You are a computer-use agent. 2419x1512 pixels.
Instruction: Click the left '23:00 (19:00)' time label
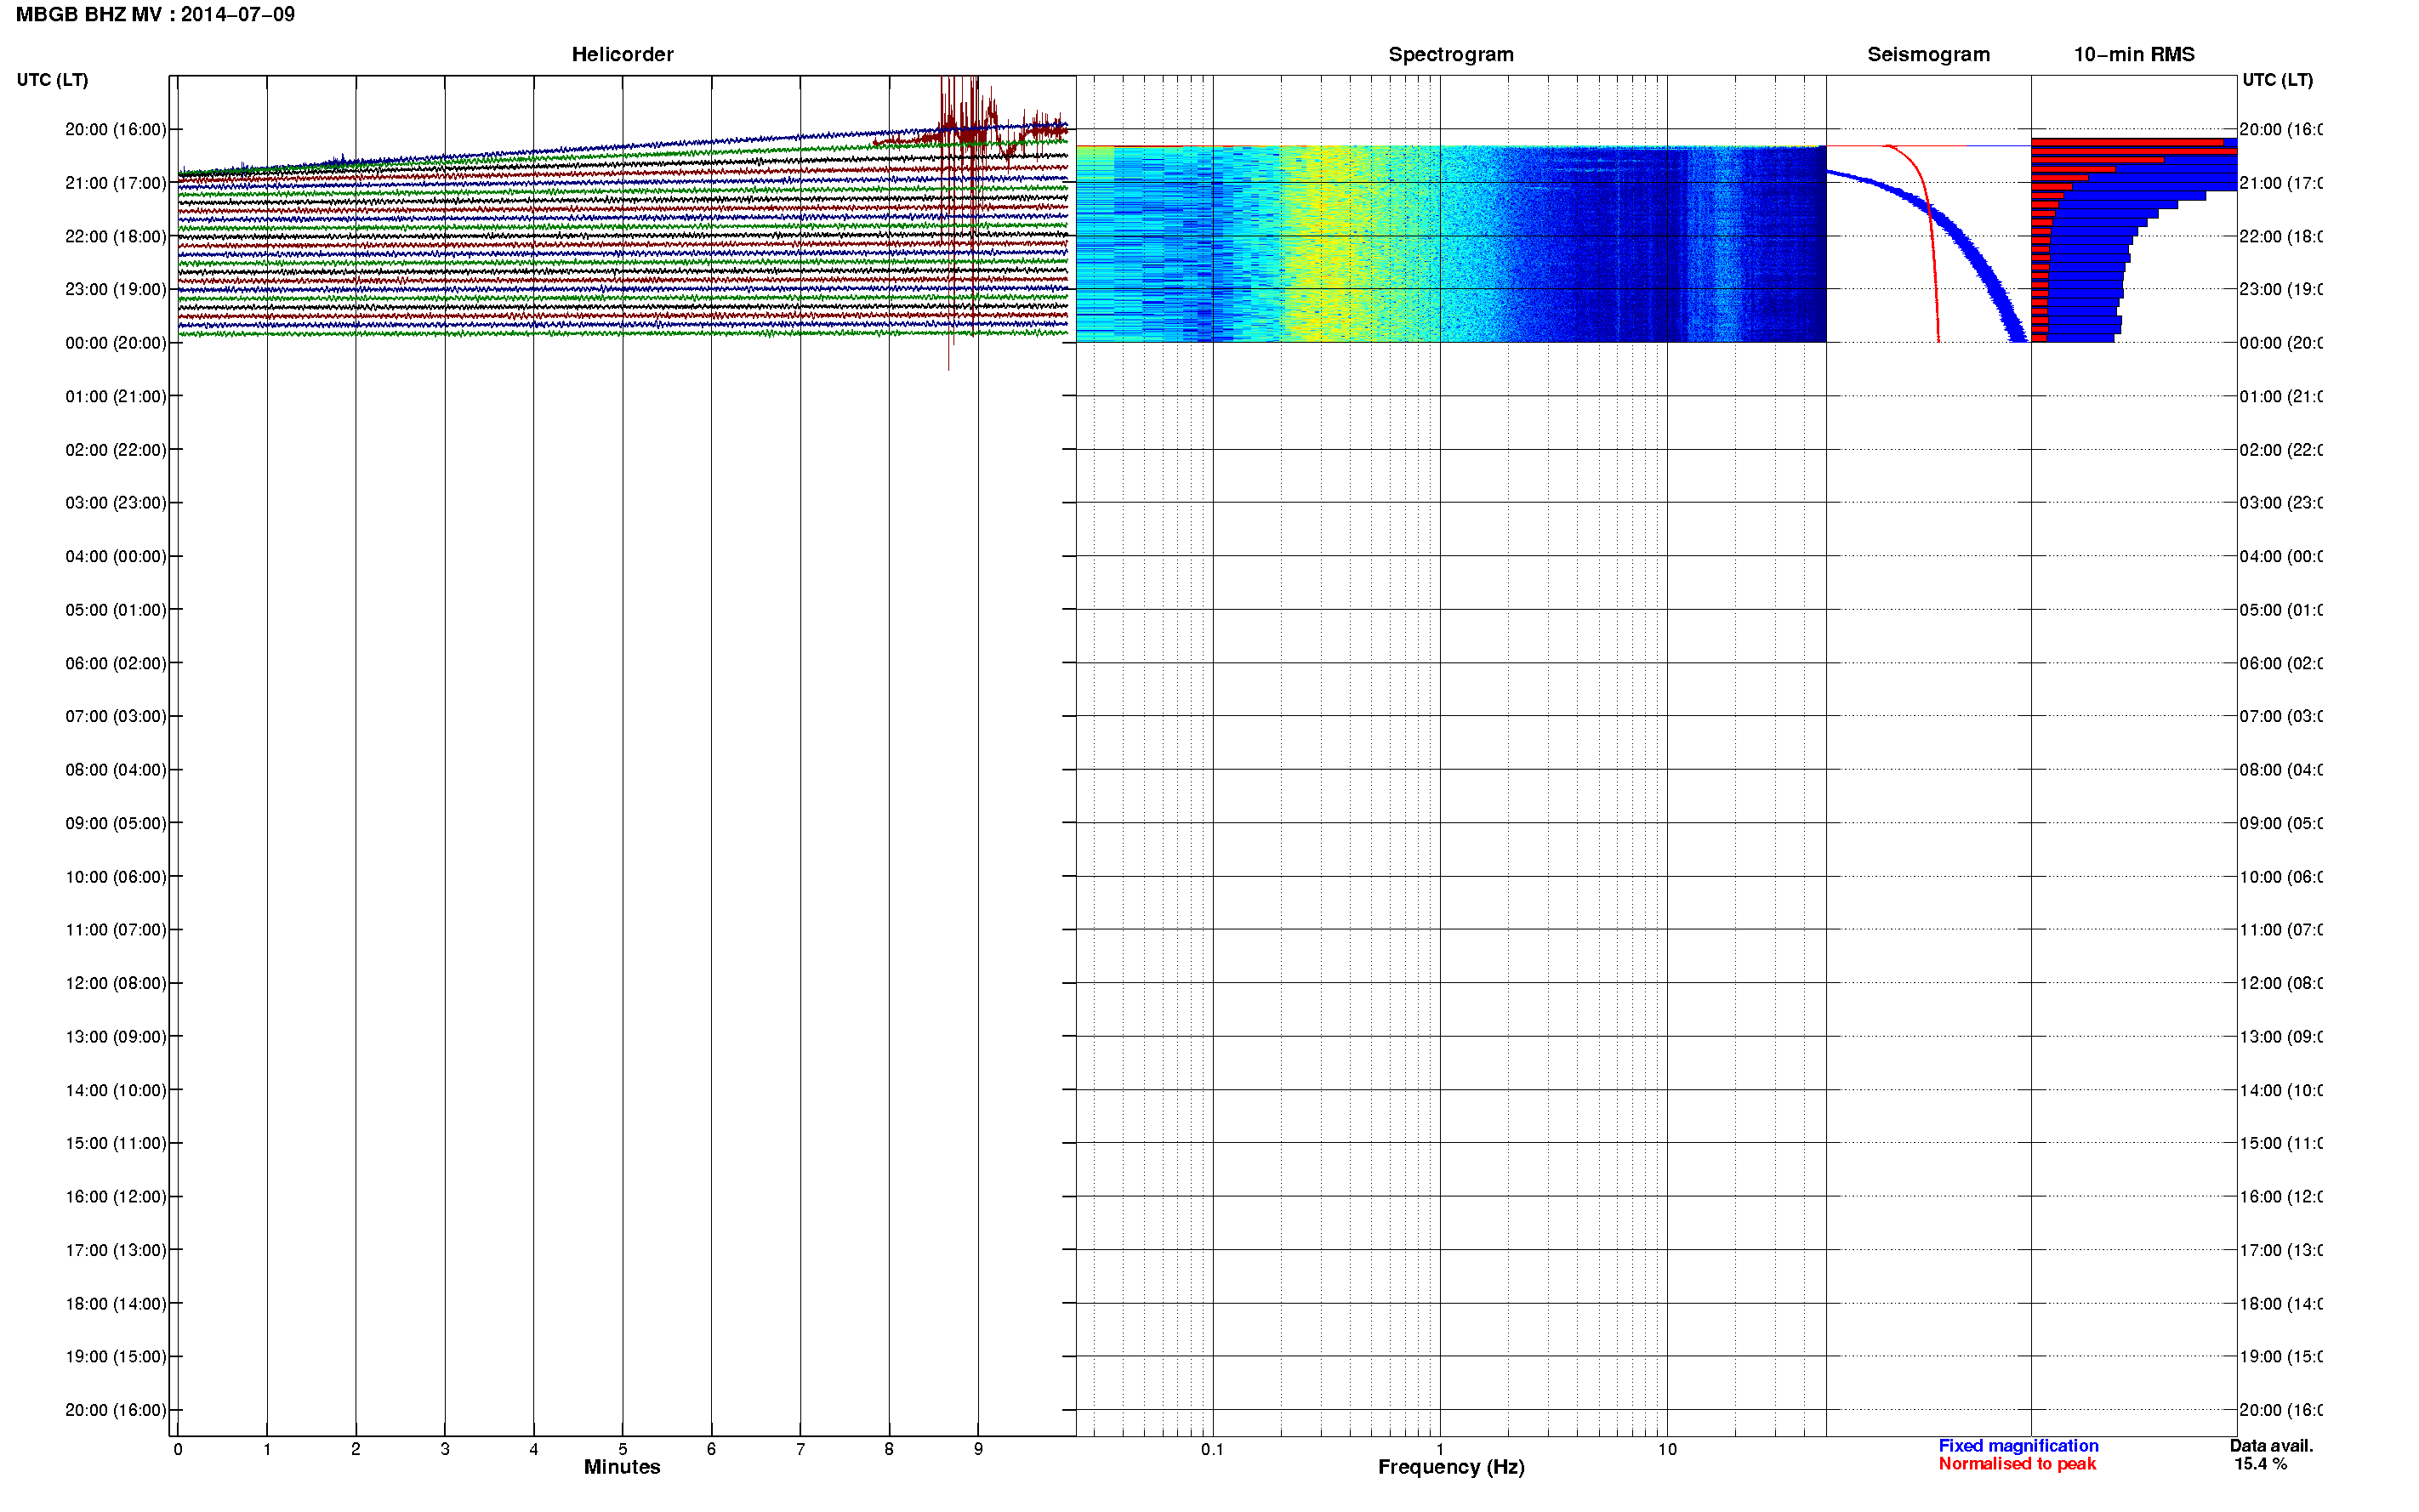pos(115,289)
